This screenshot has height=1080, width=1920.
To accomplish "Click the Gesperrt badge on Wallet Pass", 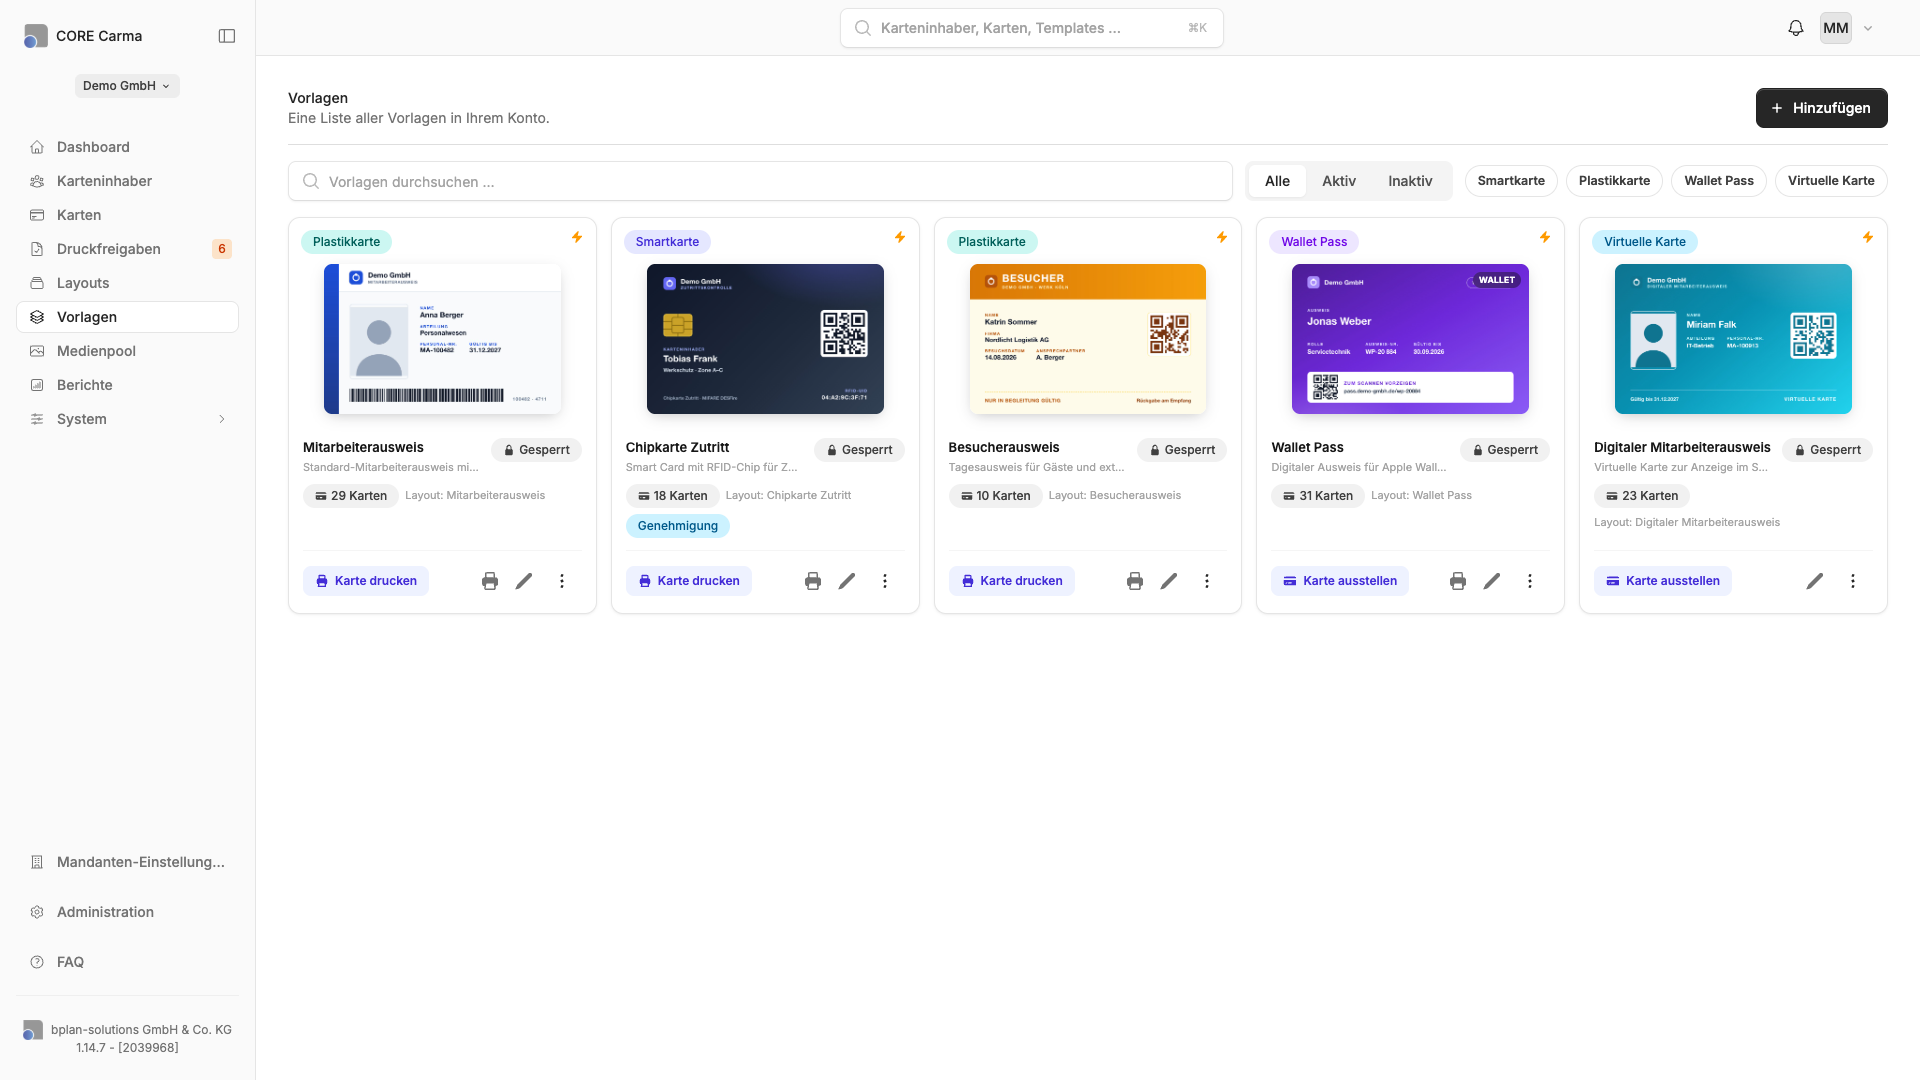I will click(x=1505, y=450).
